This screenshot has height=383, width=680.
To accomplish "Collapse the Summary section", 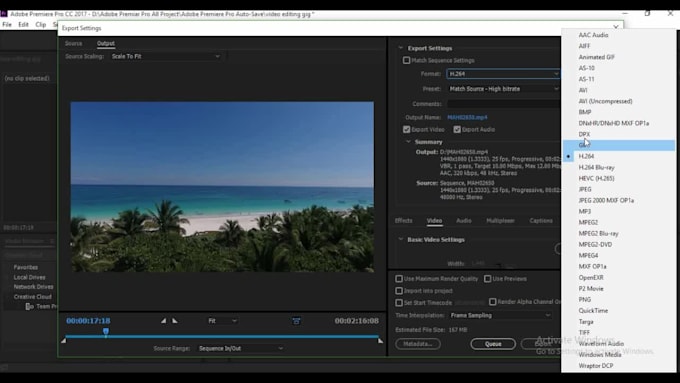I will pos(408,142).
